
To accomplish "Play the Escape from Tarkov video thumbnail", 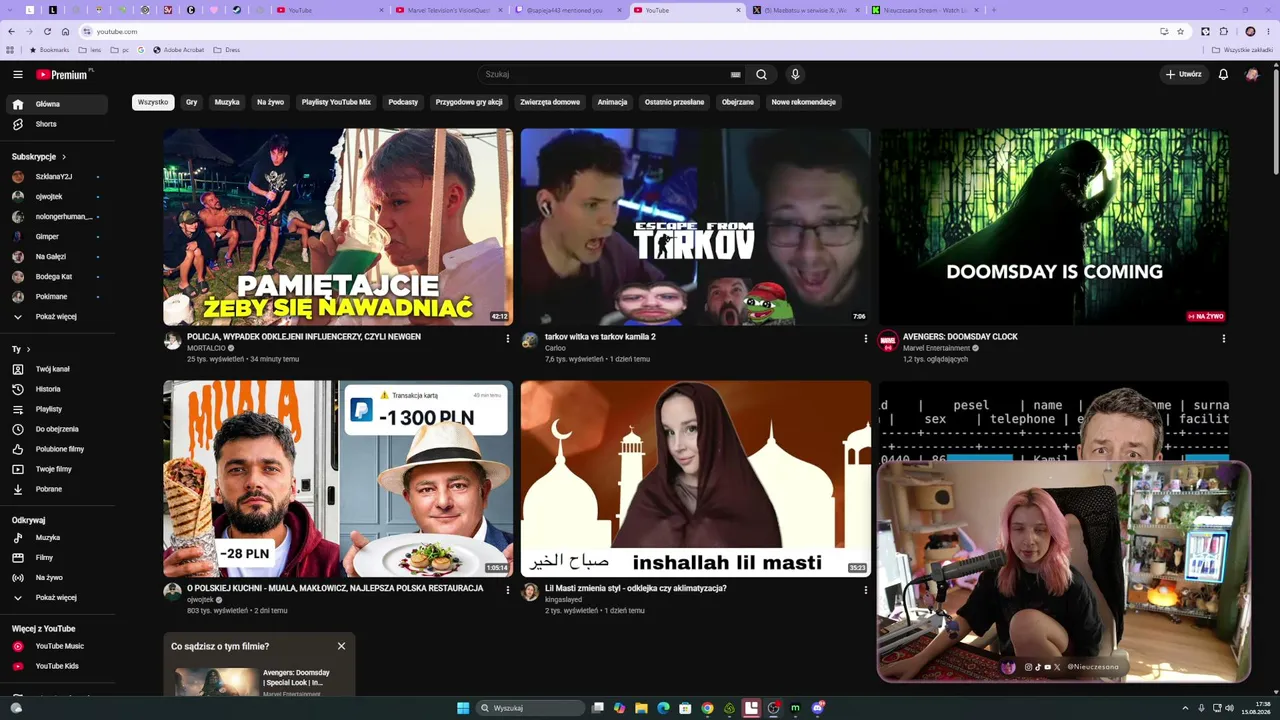I will pyautogui.click(x=696, y=227).
